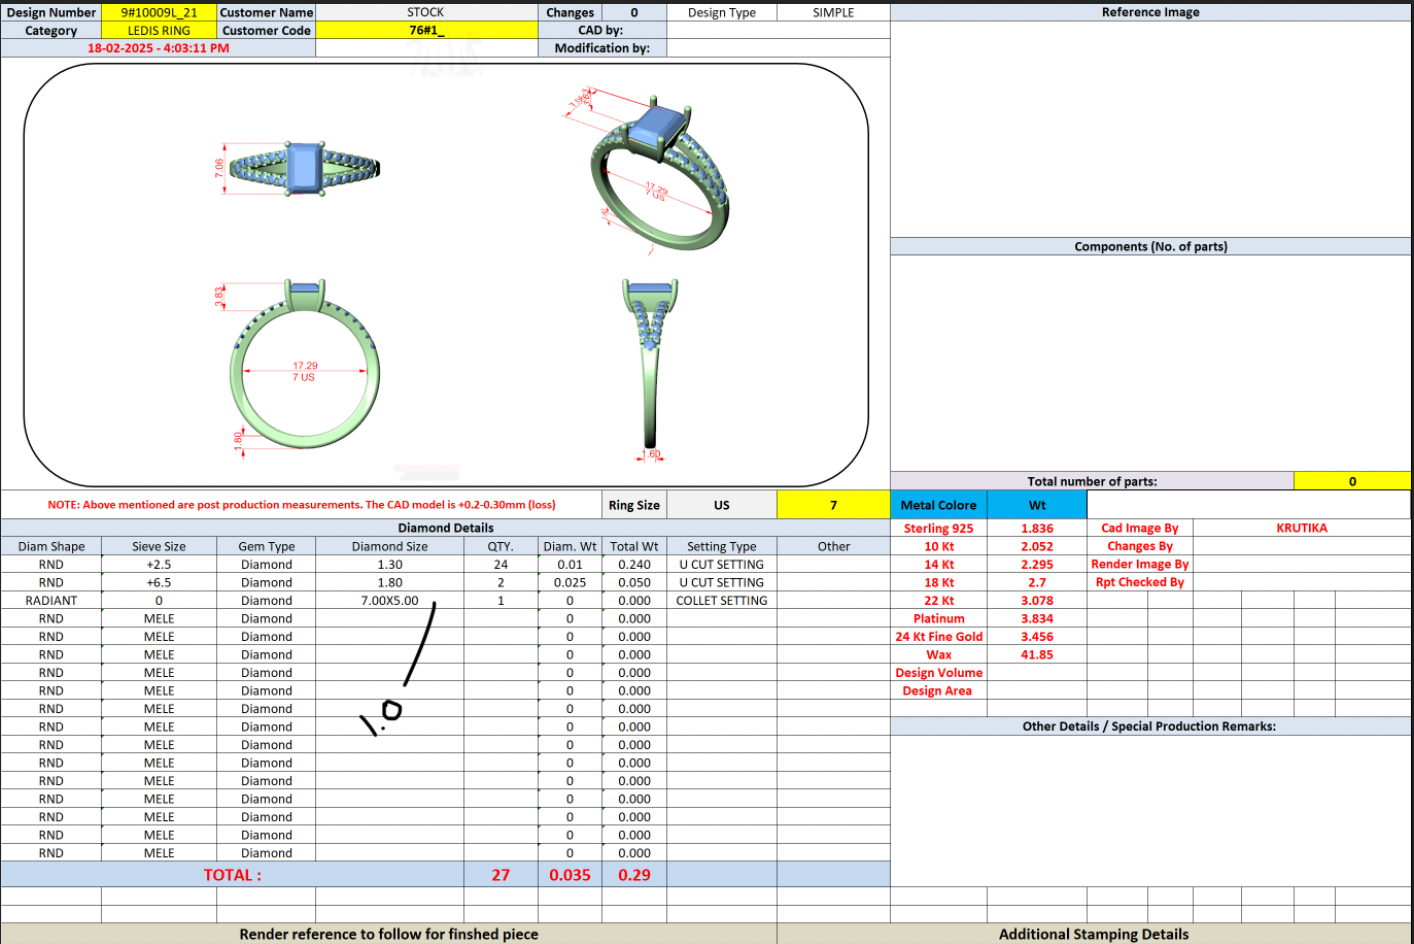
Task: Select the Cad Image By label
Action: [1140, 529]
